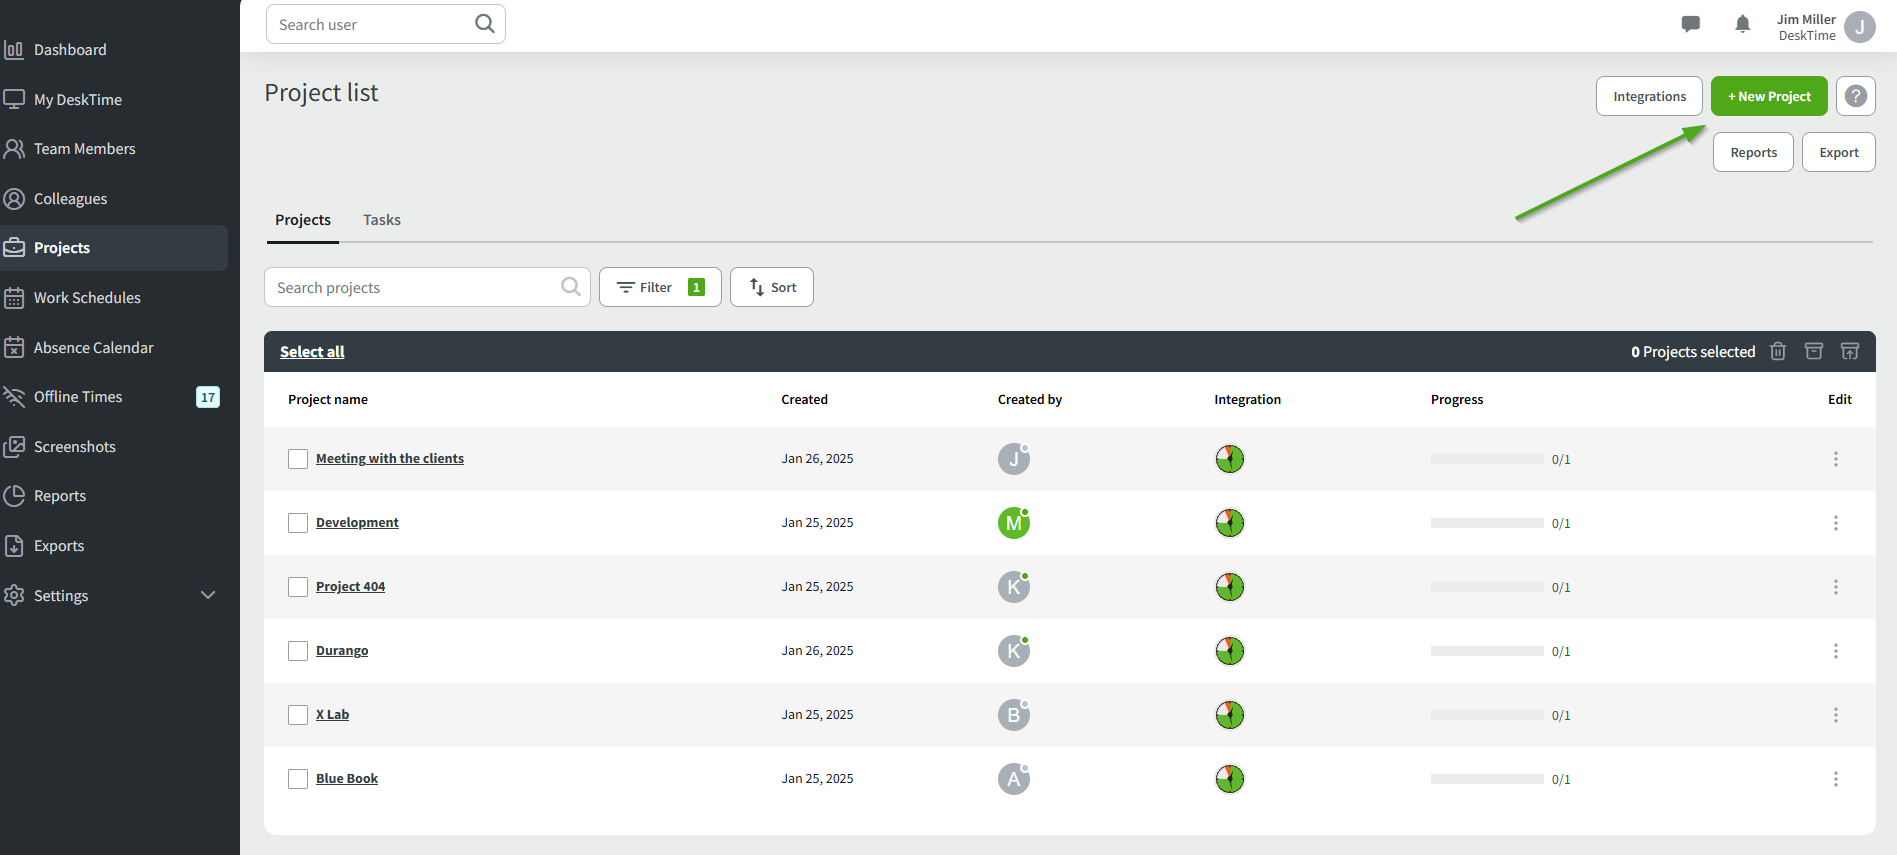Switch to the Tasks tab
Image resolution: width=1897 pixels, height=855 pixels.
click(x=381, y=220)
